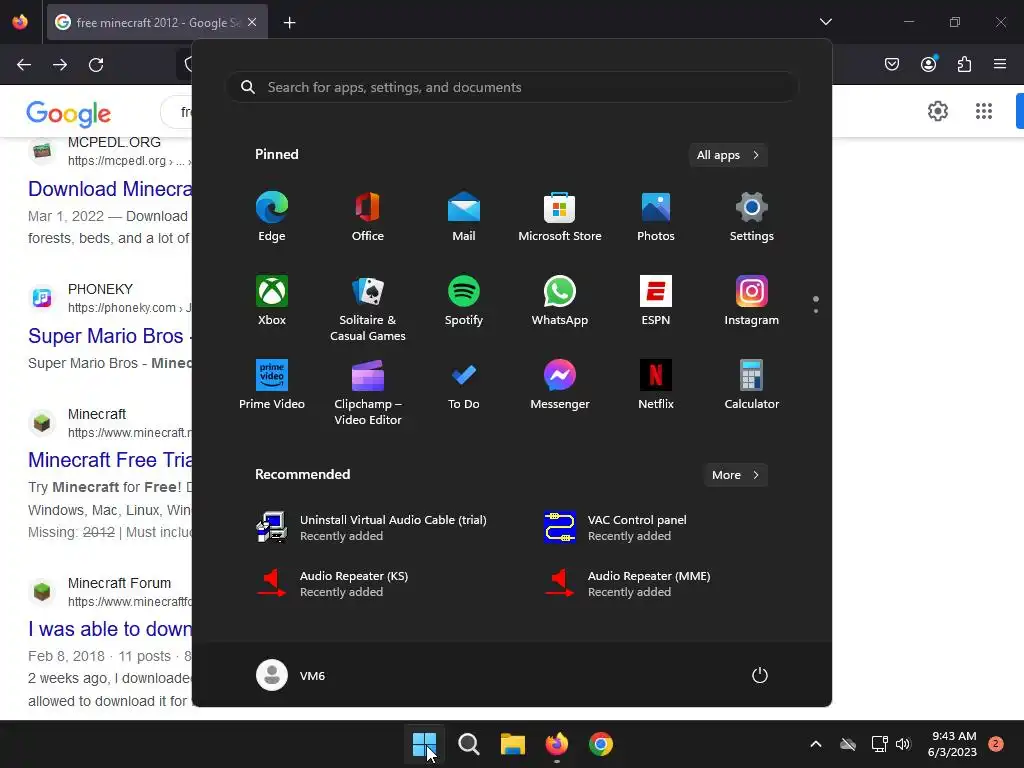
Task: Open the 9:43 AM clock and calendar
Action: 952,744
